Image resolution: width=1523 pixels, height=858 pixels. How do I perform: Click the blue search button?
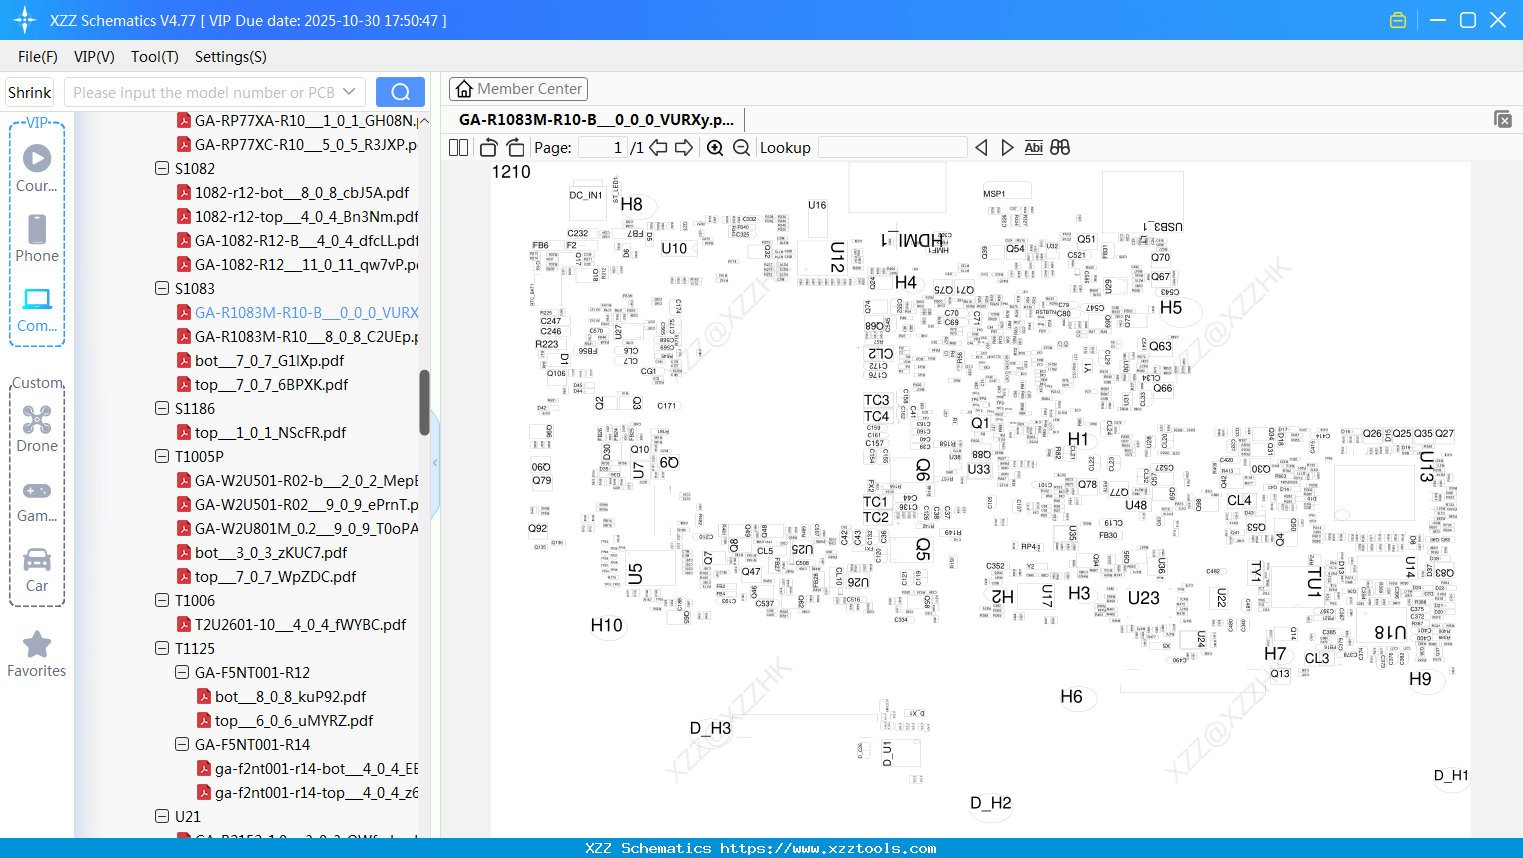click(x=400, y=92)
